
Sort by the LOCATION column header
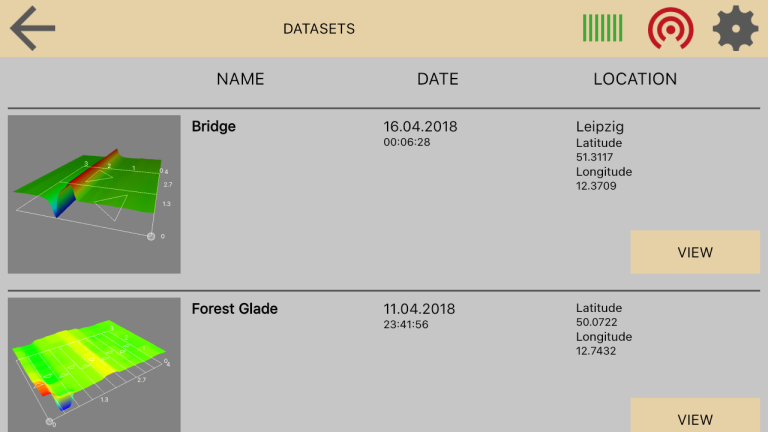[x=635, y=79]
